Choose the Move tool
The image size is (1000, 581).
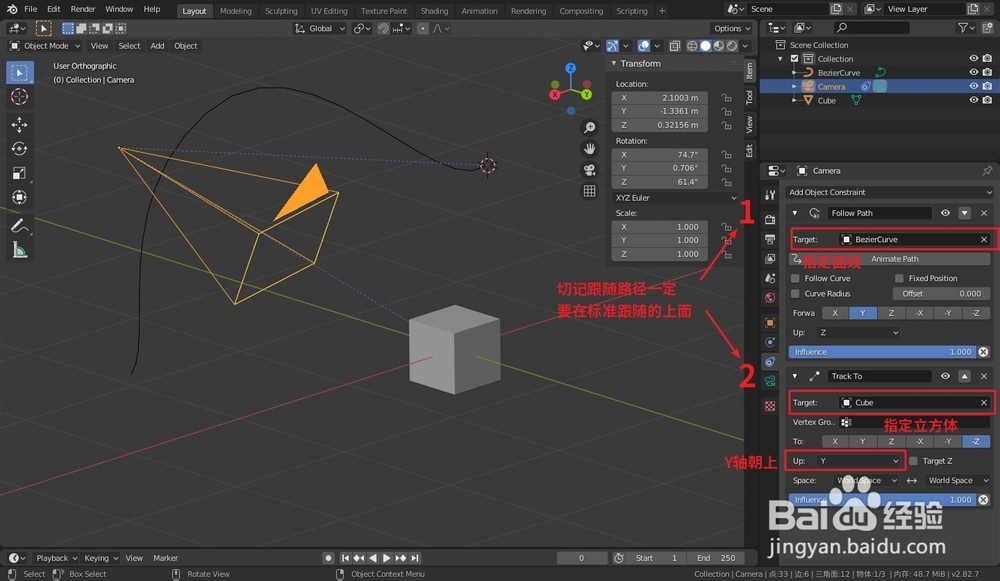coord(20,125)
